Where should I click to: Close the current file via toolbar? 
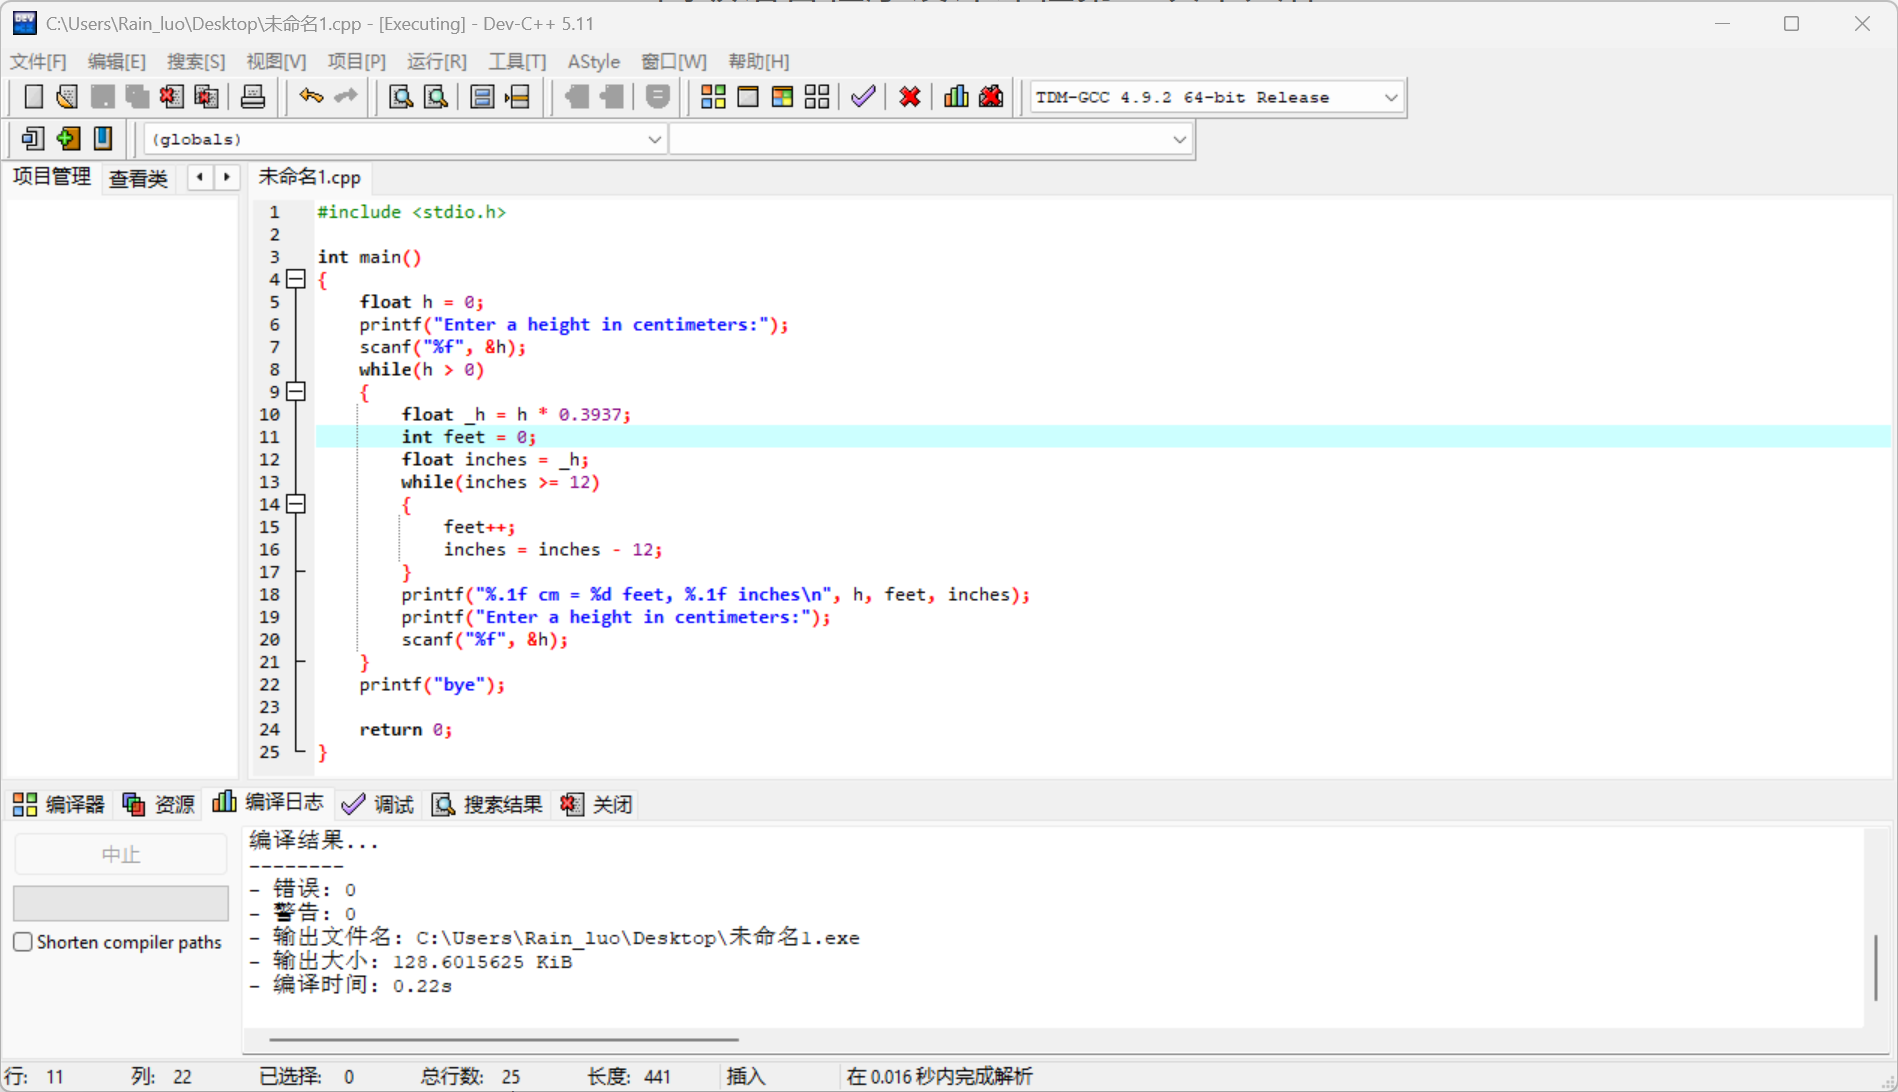click(171, 97)
